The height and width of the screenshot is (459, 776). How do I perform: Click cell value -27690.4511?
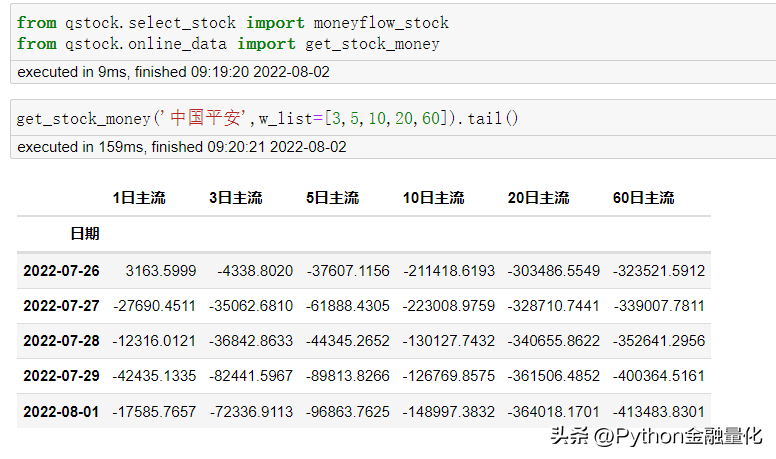click(x=154, y=306)
